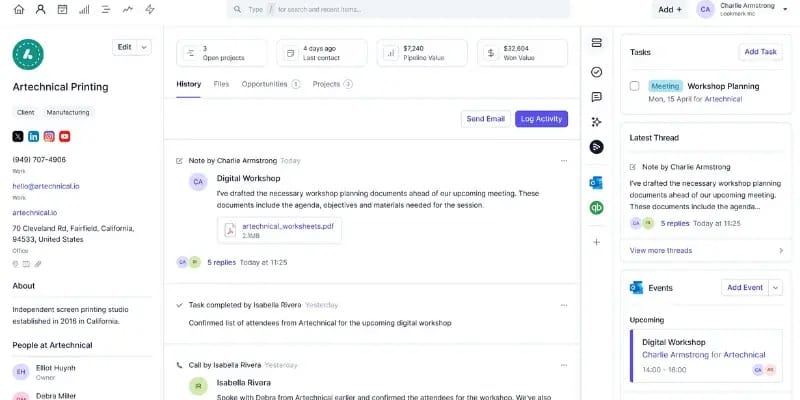Switch to the History tab
Viewport: 800px width, 400px height.
tap(189, 84)
